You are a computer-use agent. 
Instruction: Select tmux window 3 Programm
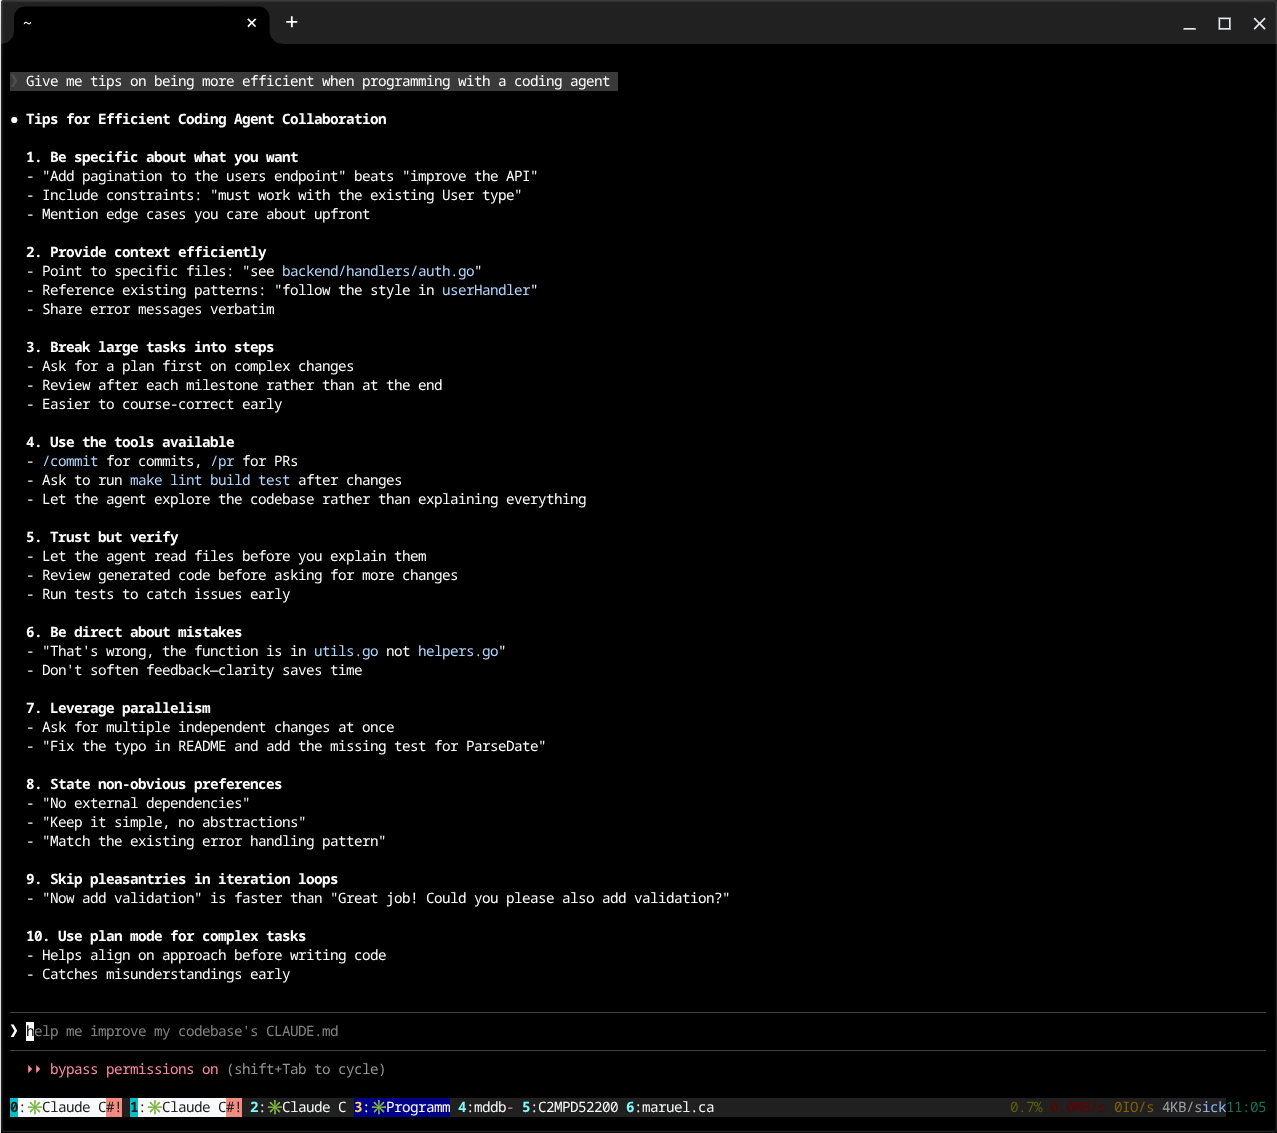point(402,1107)
